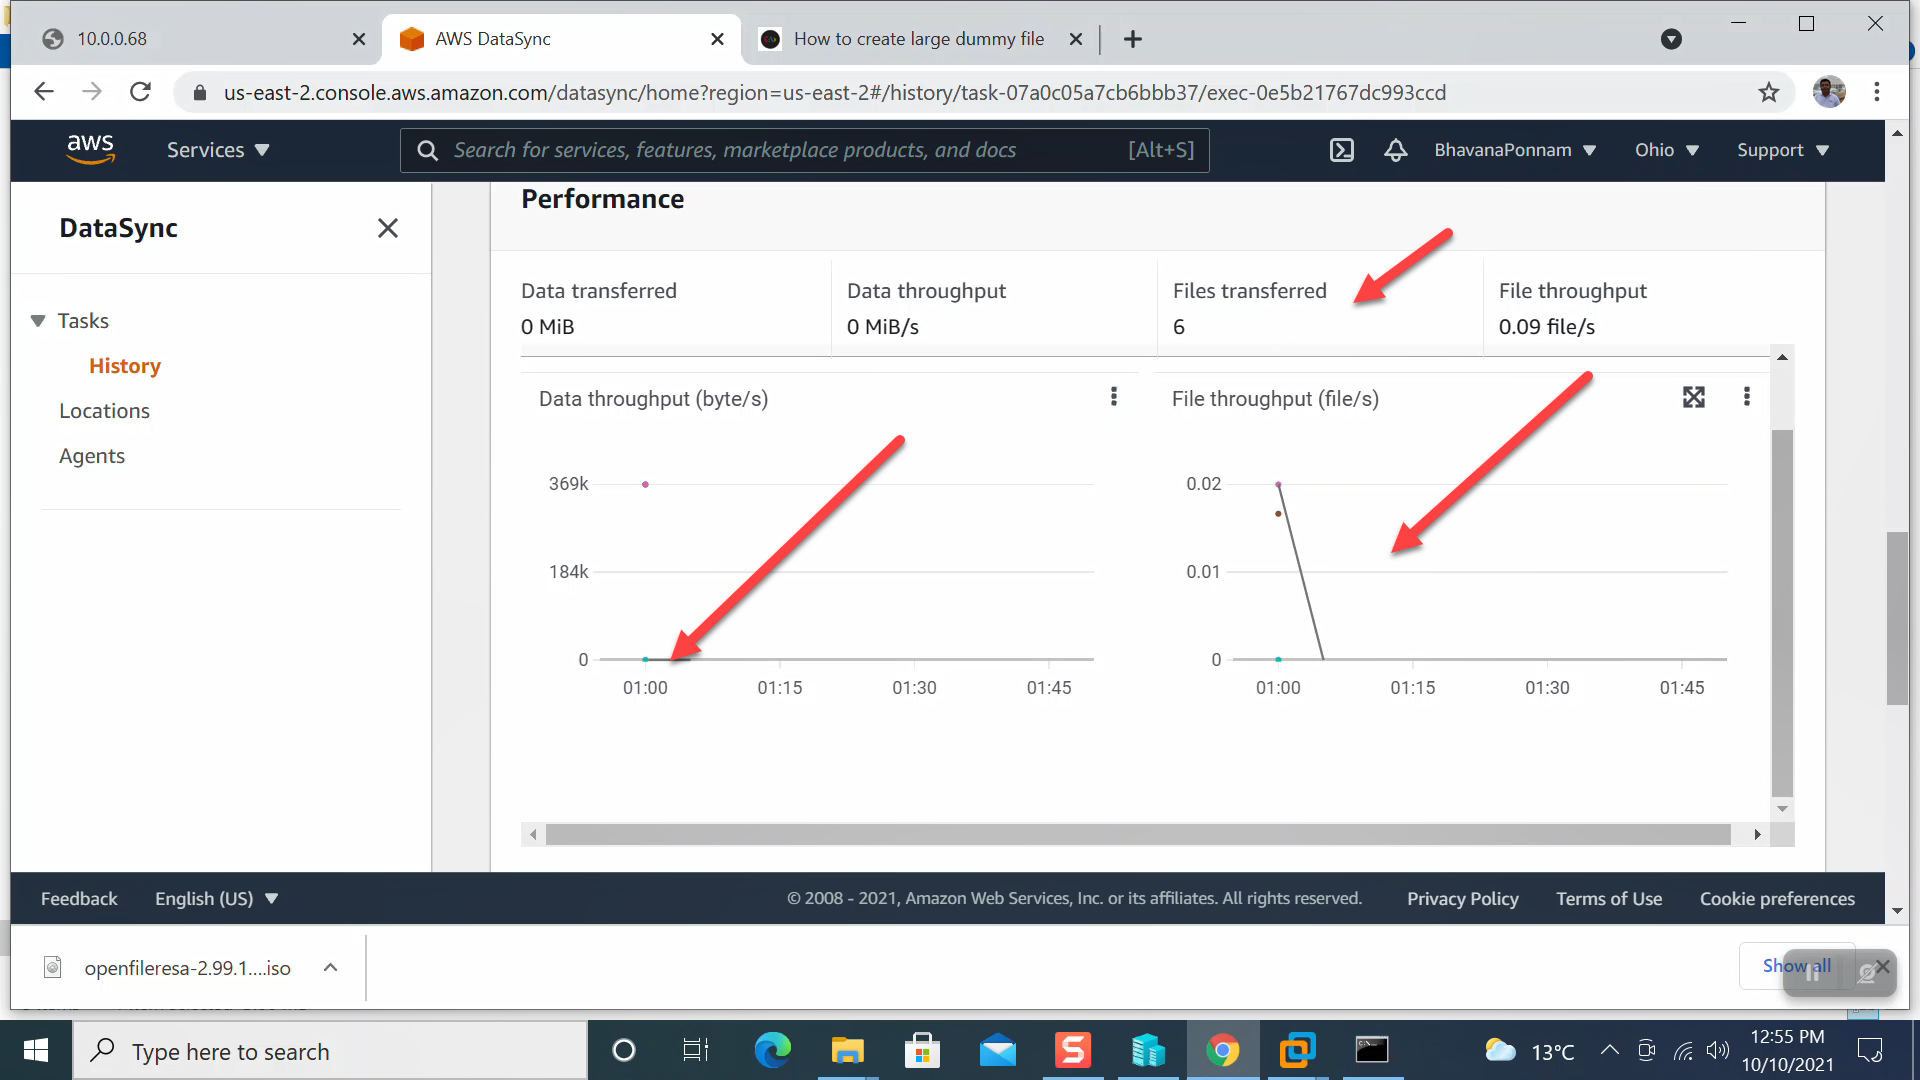Open the CloudShell terminal icon

coord(1341,150)
